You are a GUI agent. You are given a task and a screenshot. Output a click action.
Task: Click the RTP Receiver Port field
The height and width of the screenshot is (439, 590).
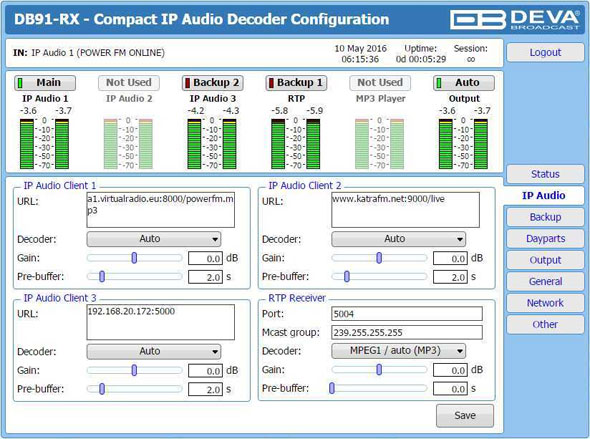407,314
